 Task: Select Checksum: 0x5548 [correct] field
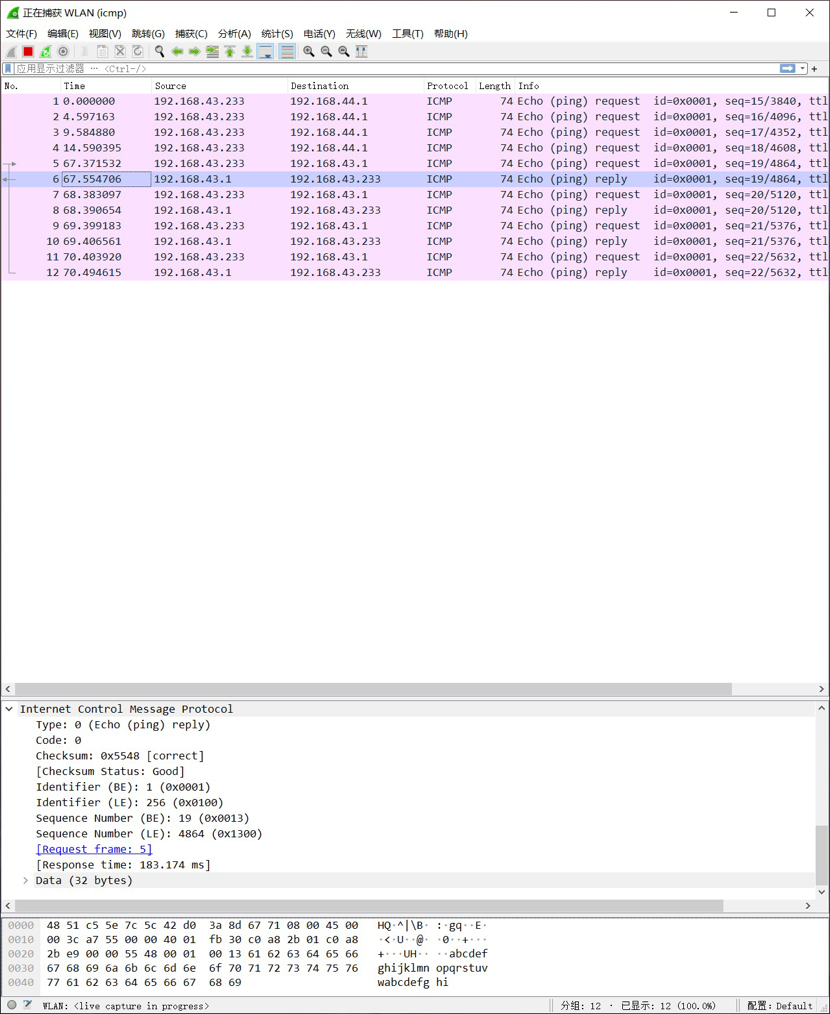[120, 756]
